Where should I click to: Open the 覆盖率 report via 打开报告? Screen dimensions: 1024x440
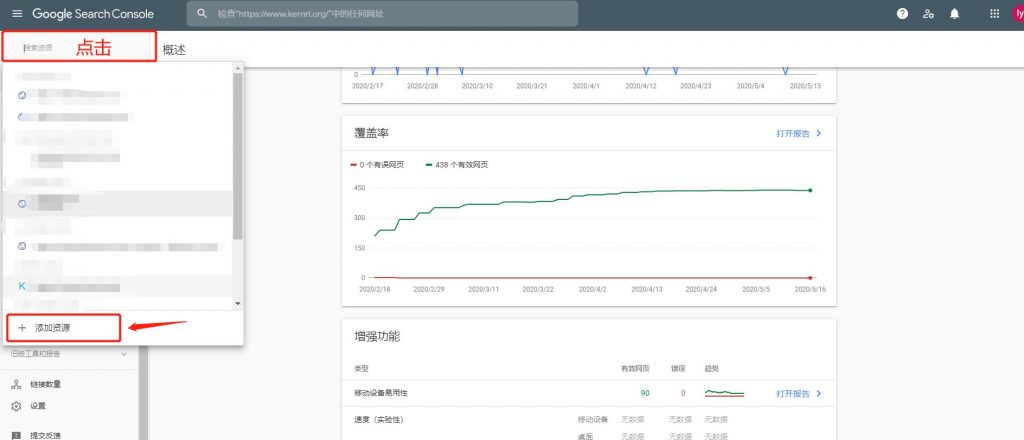[799, 133]
